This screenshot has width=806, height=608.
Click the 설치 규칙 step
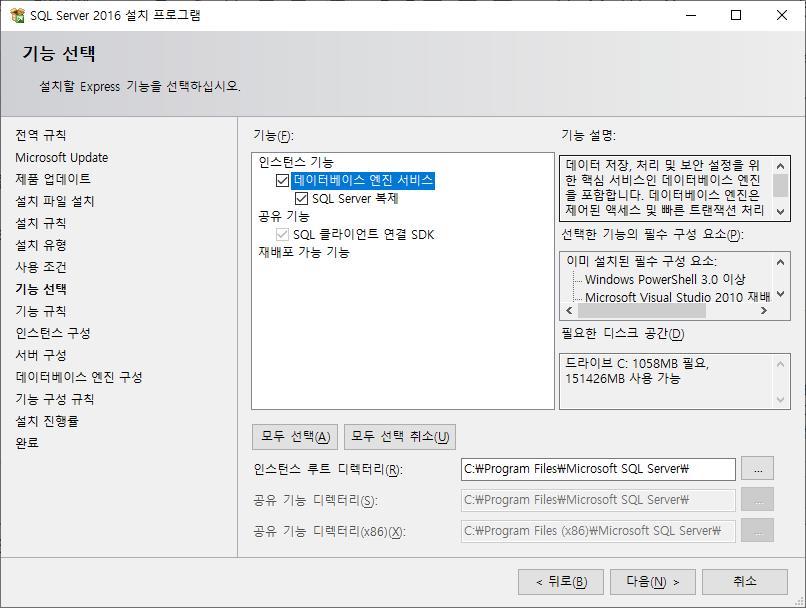[41, 223]
